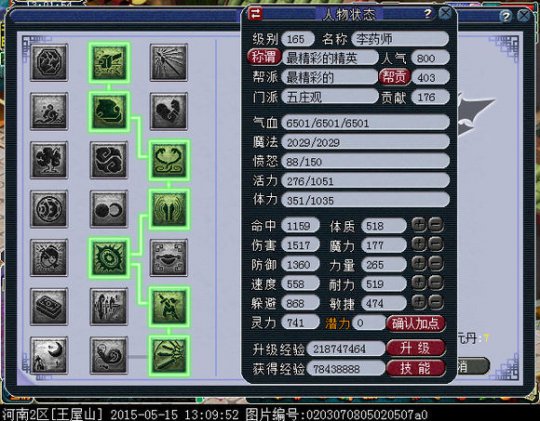Remove a point from 耐力 with minus button
The image size is (540, 421).
point(436,283)
